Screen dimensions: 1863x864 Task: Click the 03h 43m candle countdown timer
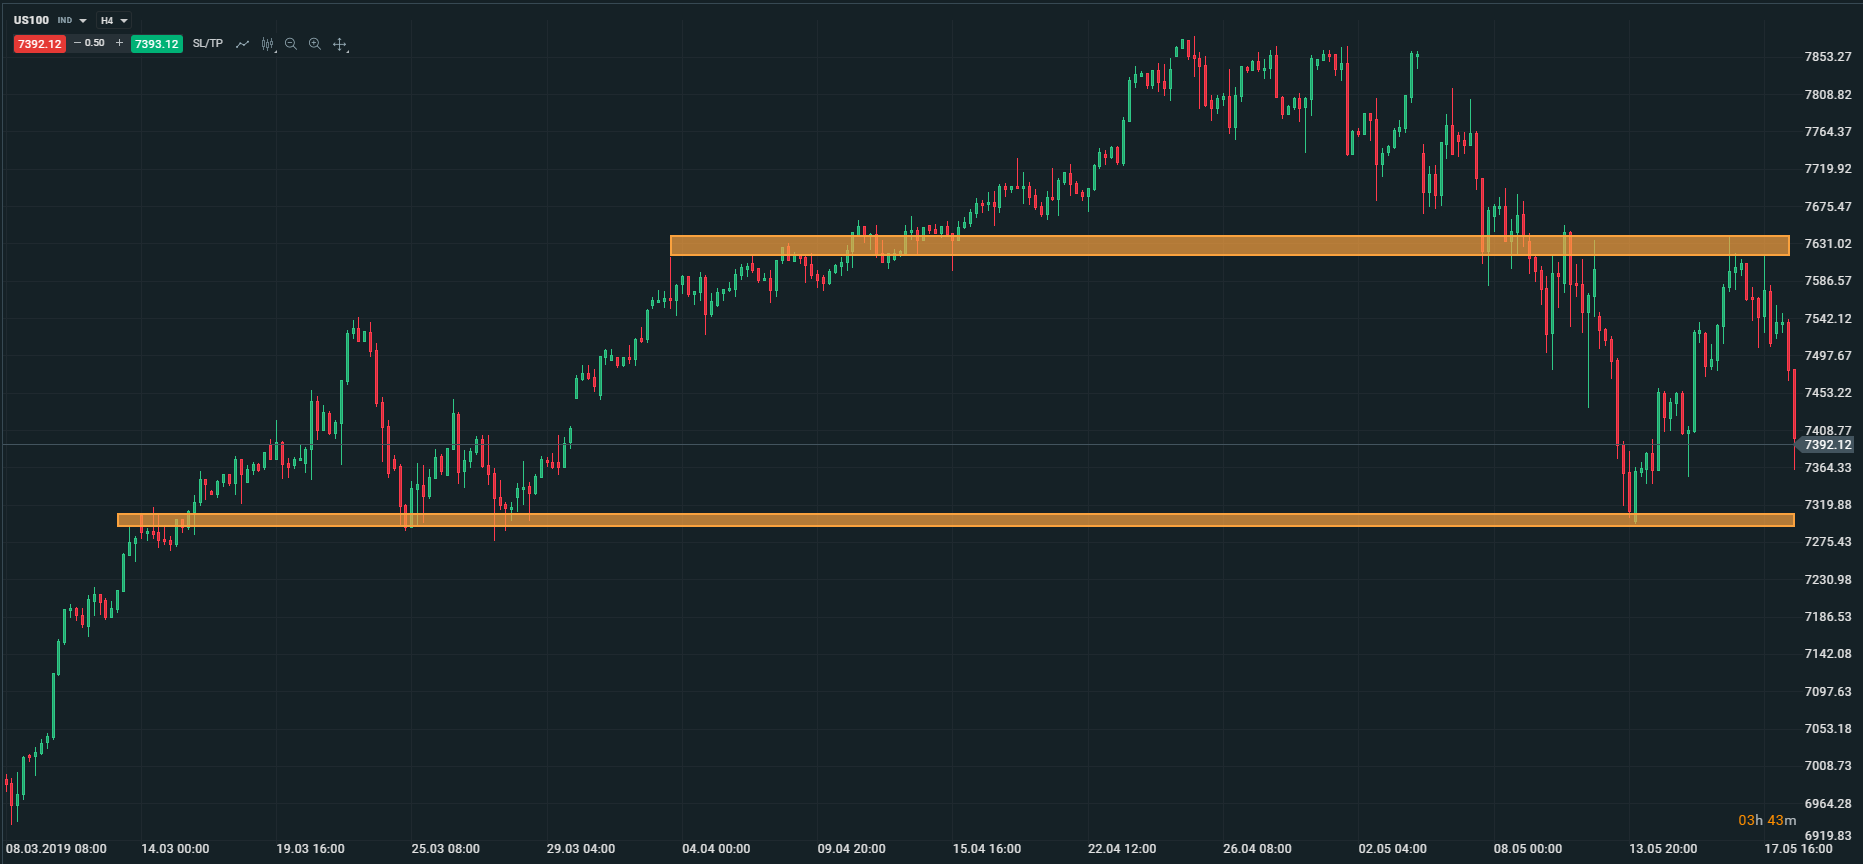click(x=1766, y=820)
